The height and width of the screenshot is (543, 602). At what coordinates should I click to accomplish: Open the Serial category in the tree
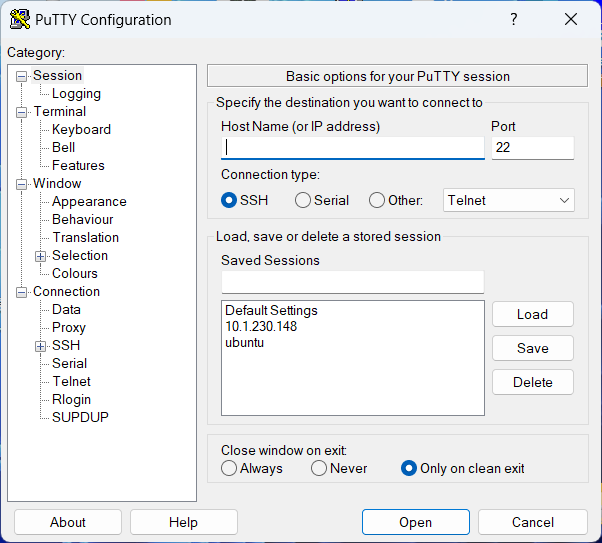69,364
